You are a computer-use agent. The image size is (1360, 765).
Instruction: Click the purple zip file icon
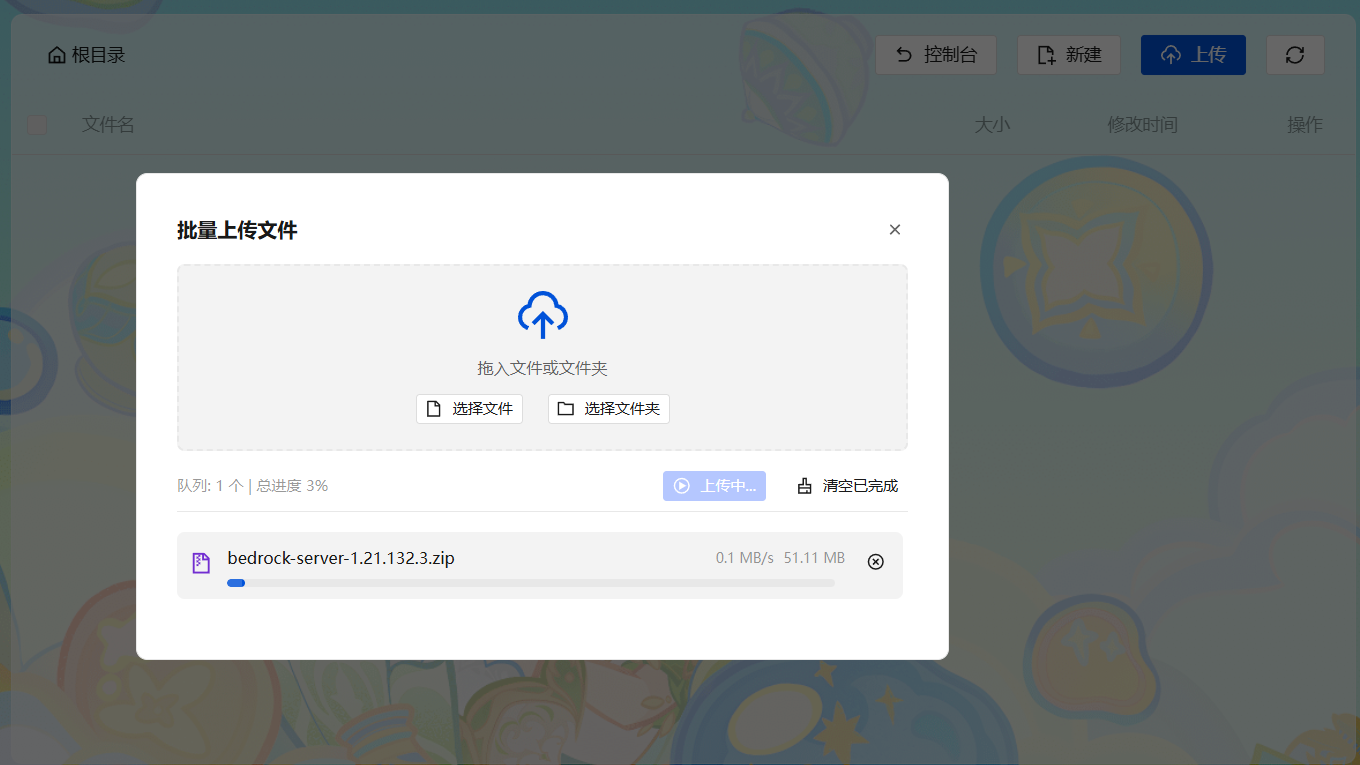tap(201, 563)
